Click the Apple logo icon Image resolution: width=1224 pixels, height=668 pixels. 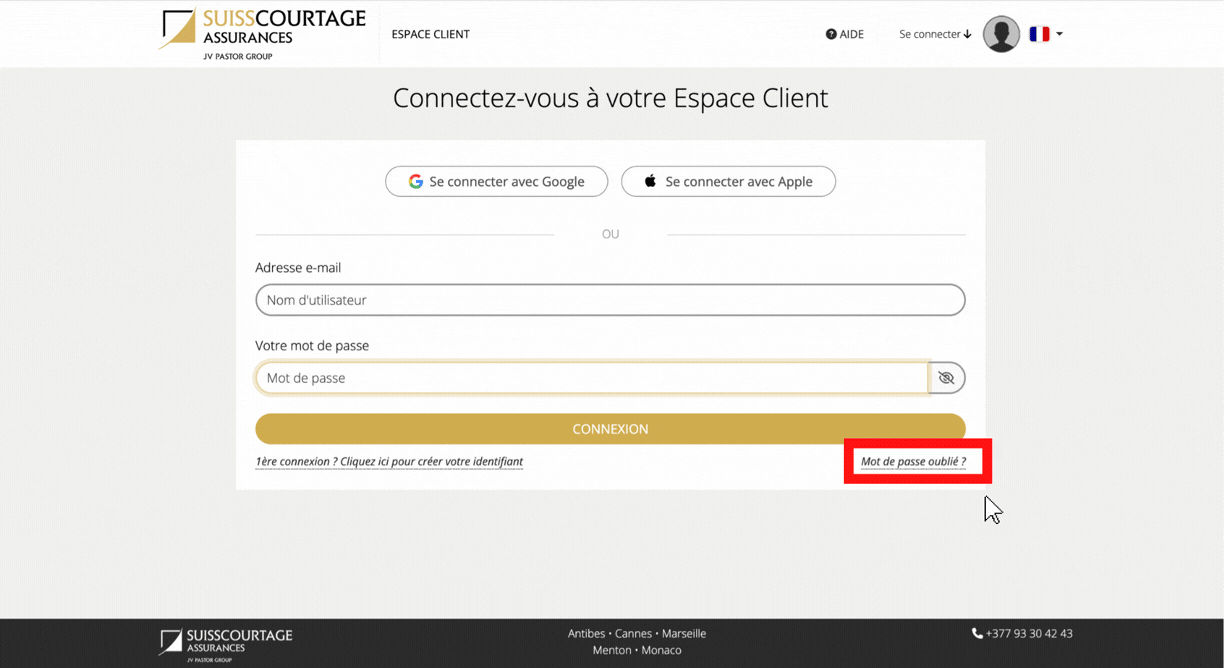650,182
